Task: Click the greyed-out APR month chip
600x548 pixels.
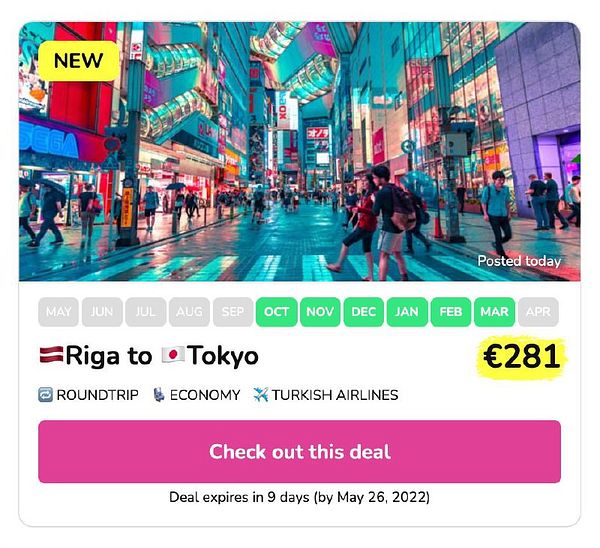Action: coord(538,312)
